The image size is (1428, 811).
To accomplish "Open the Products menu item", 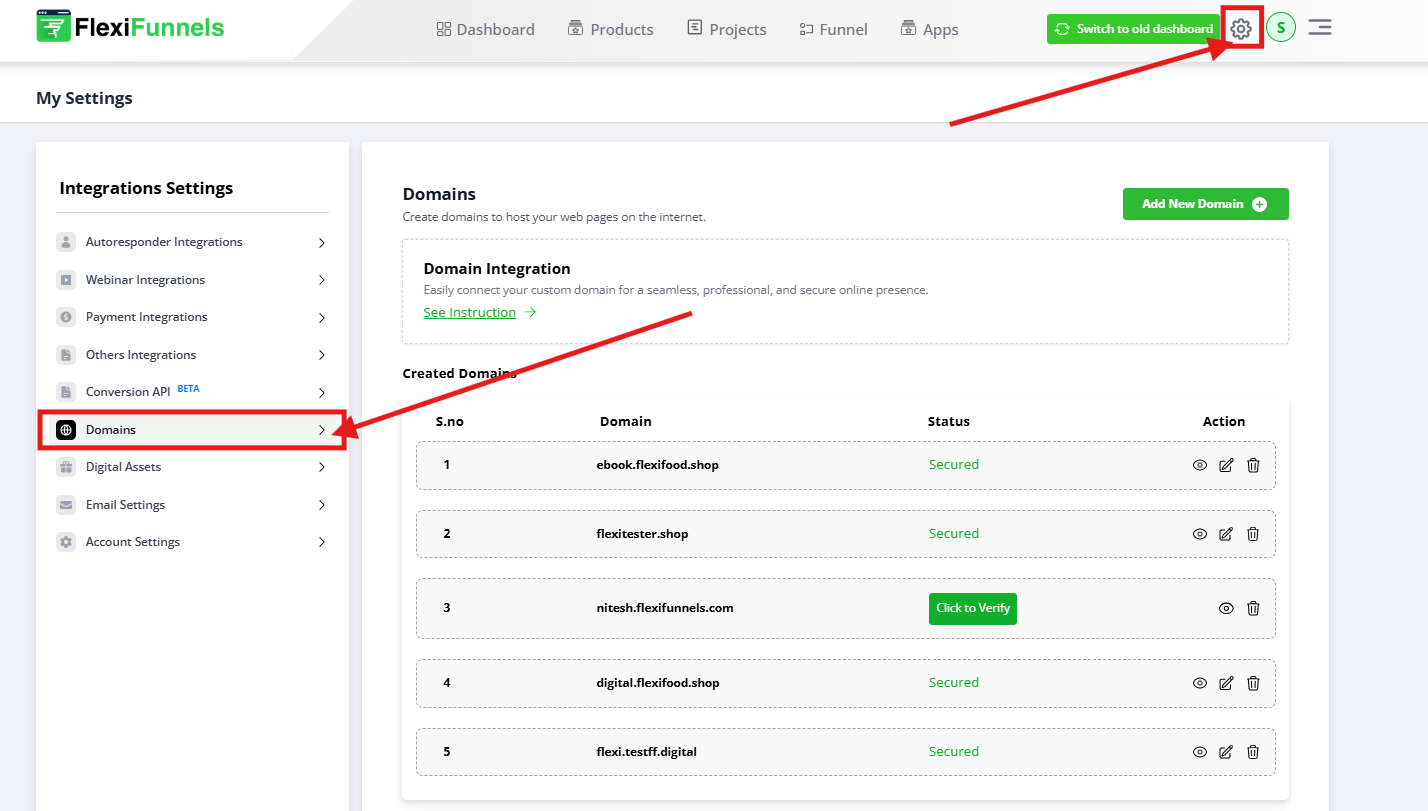I will pos(610,29).
